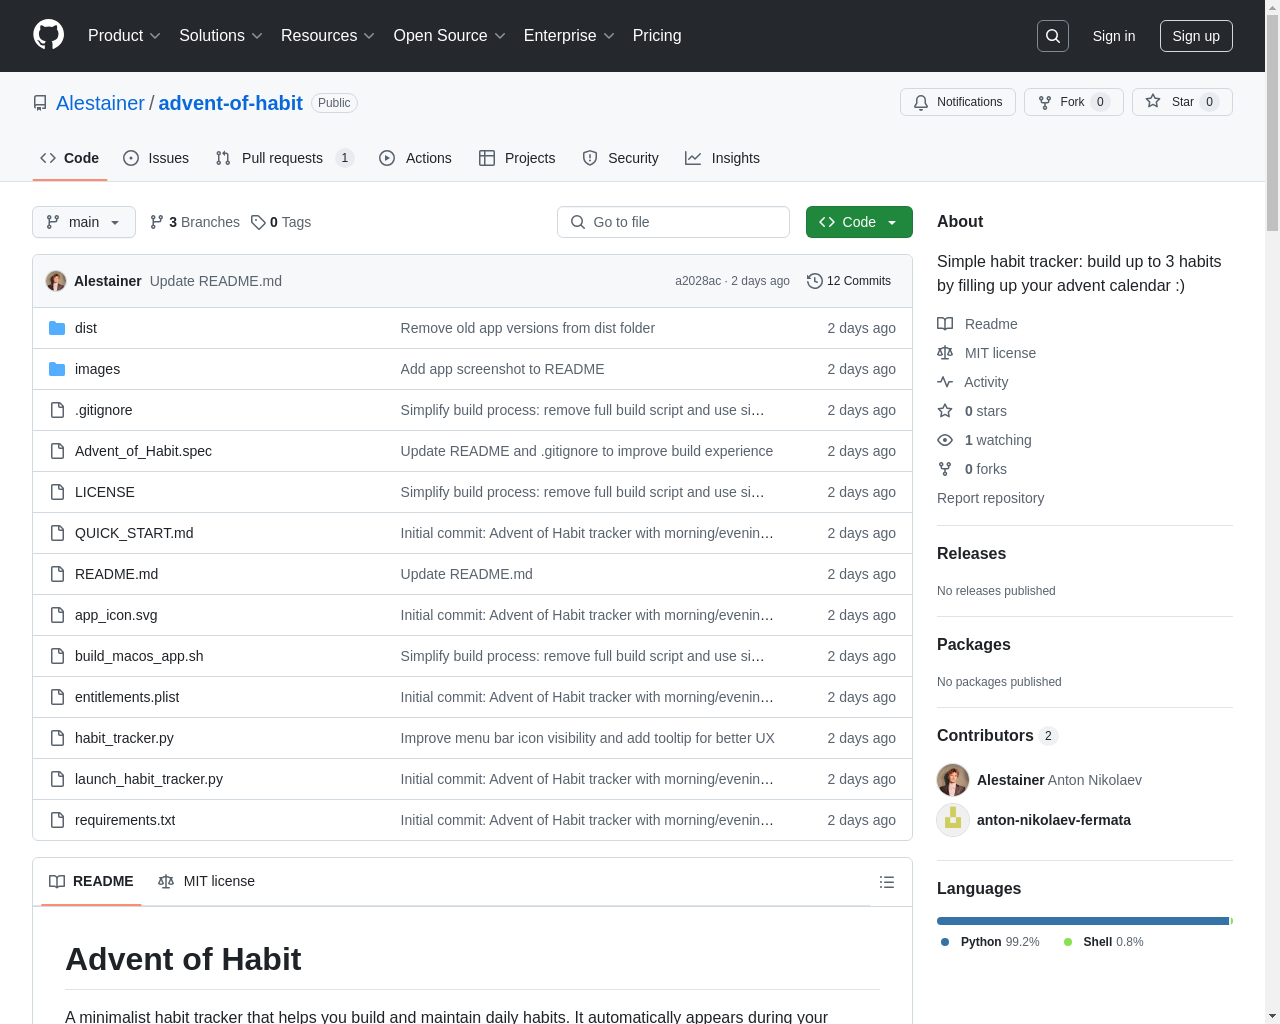
Task: Click Sign in
Action: coord(1114,36)
